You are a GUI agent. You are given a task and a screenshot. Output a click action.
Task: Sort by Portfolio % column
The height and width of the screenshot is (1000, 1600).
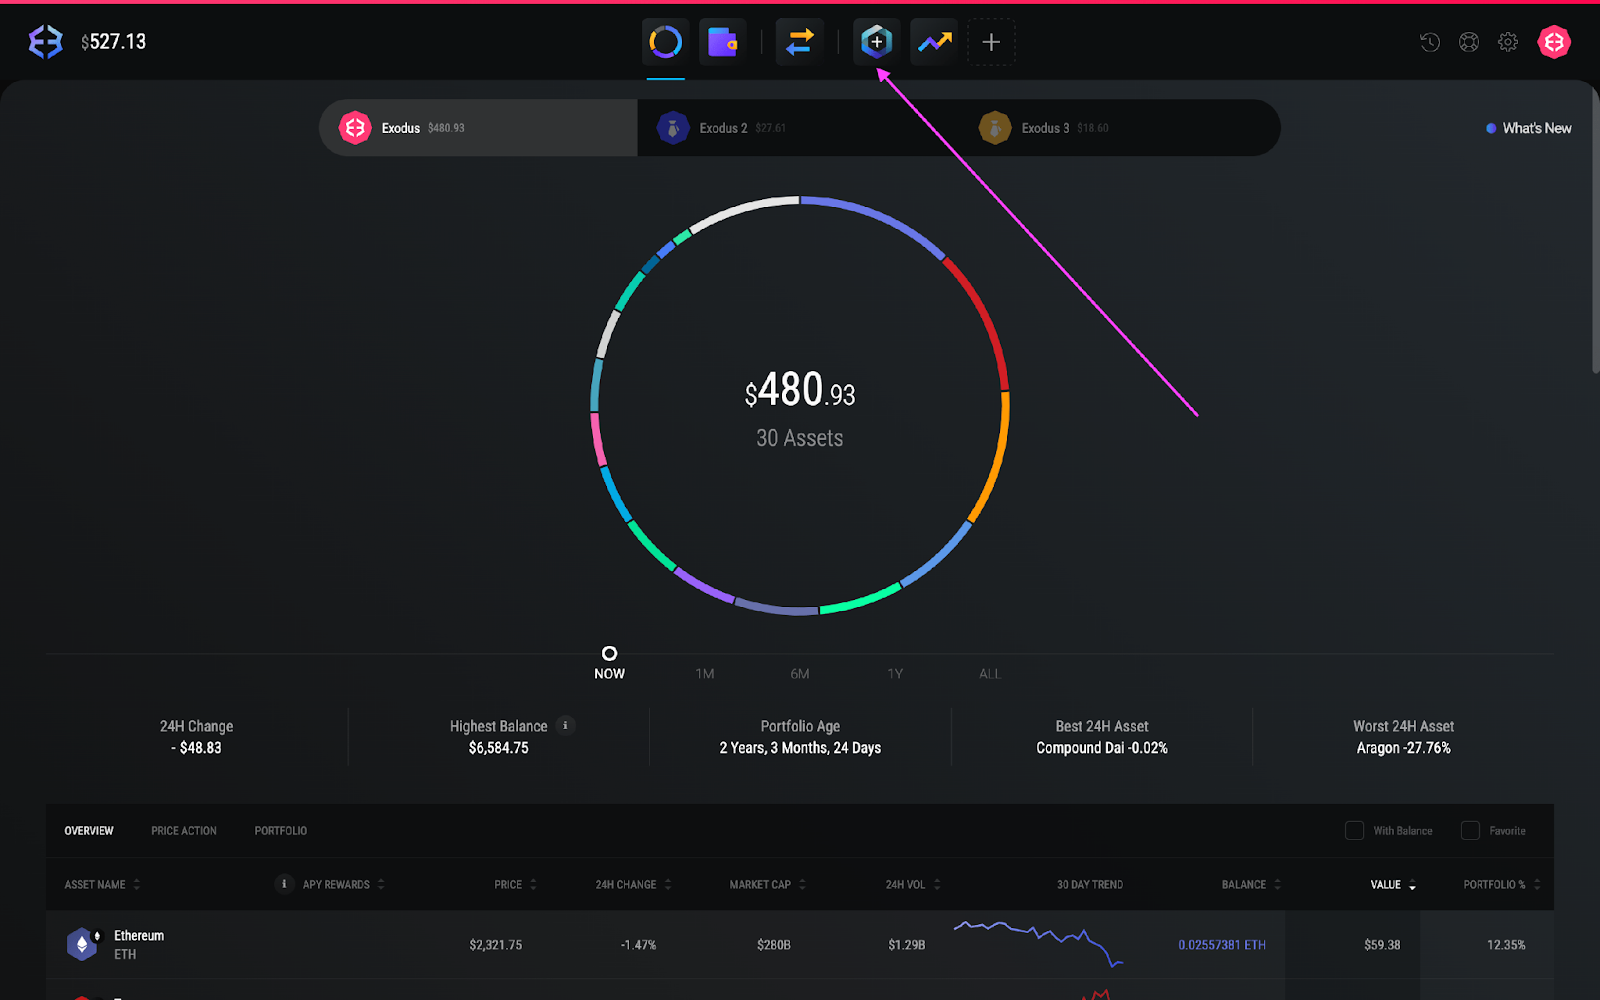1502,885
